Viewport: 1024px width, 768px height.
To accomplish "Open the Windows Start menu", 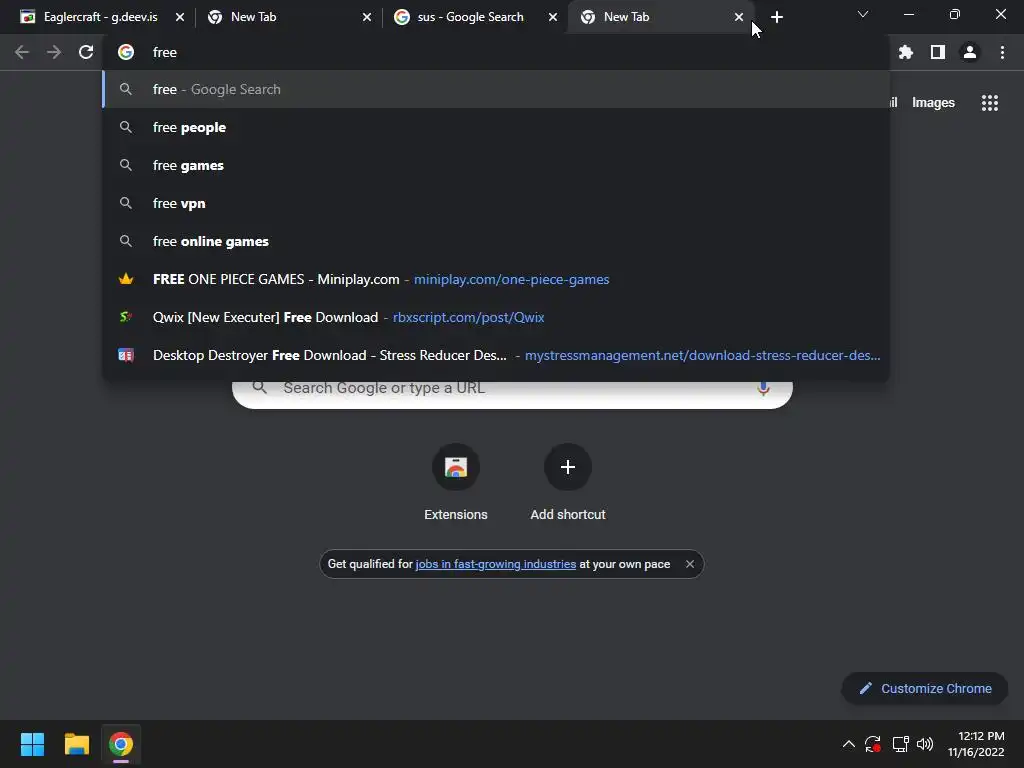I will point(32,744).
